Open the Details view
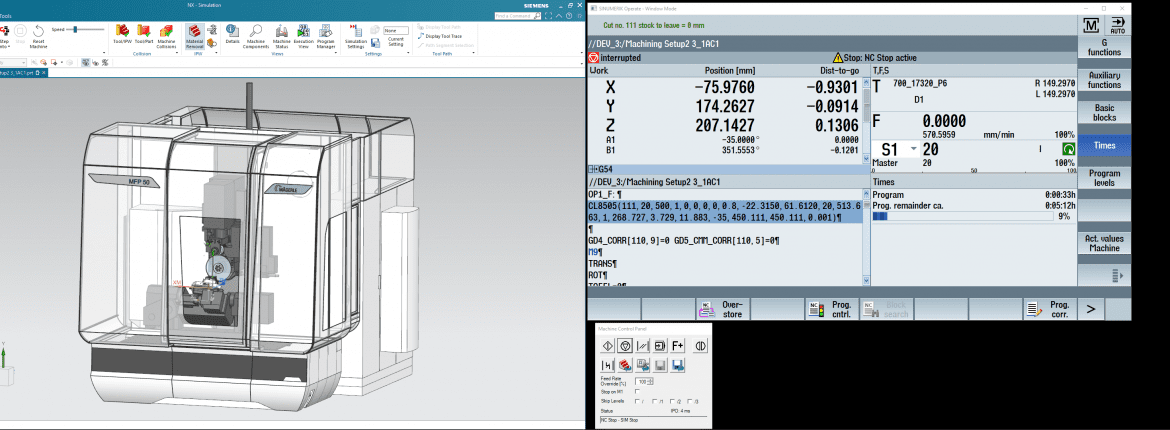Screen dimensions: 1170x430 (232, 35)
